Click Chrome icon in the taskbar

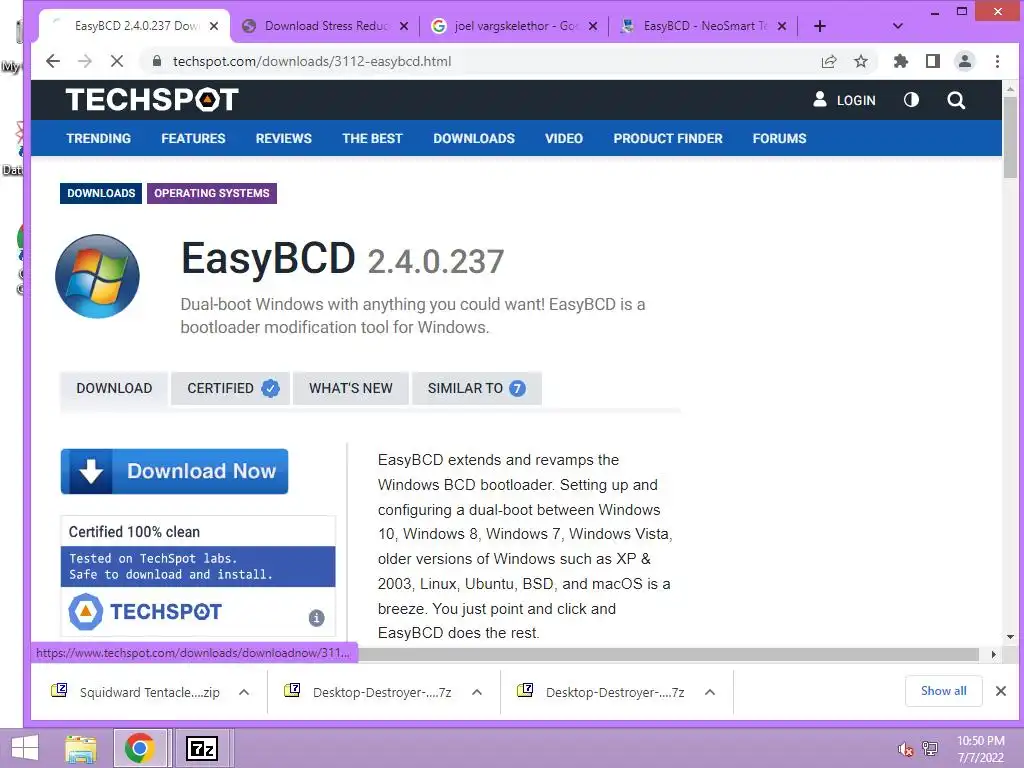coord(140,748)
